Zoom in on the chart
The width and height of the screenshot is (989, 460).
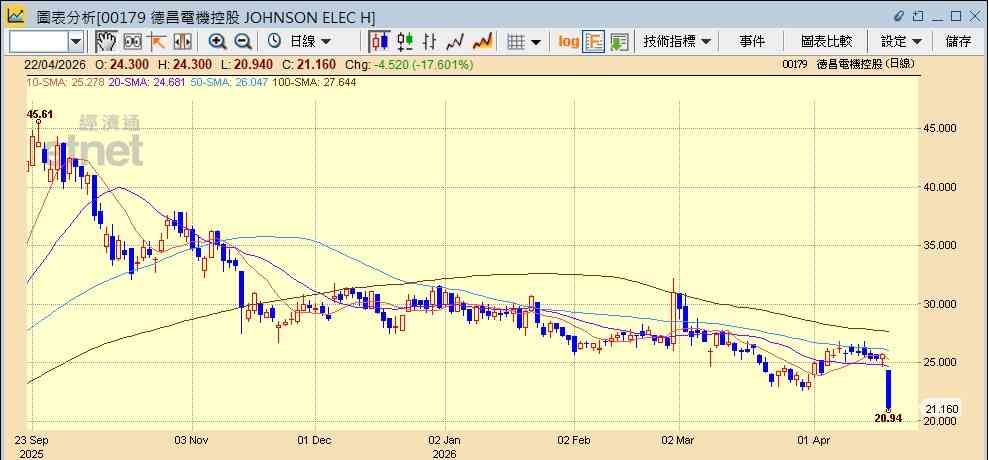(218, 42)
